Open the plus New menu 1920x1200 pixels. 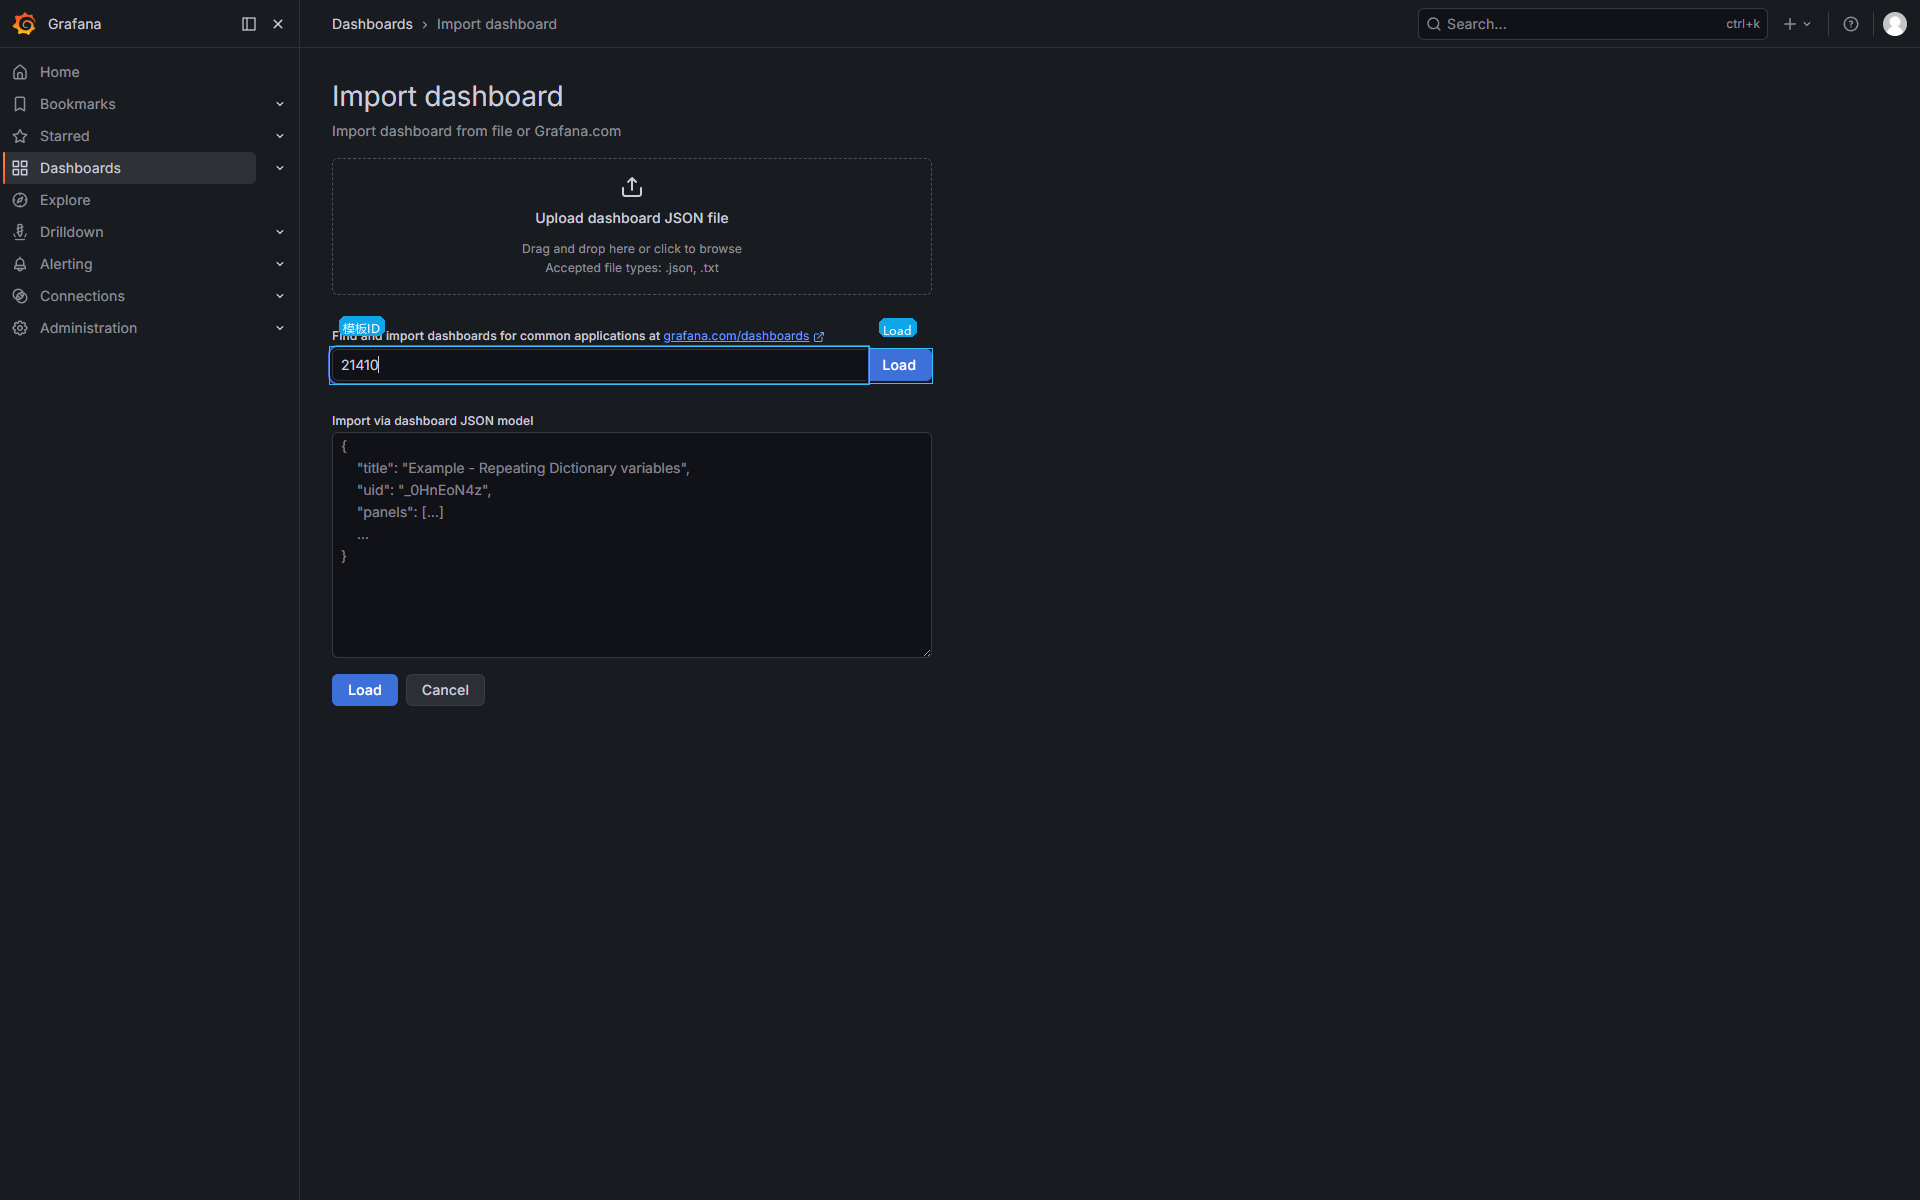(1797, 24)
